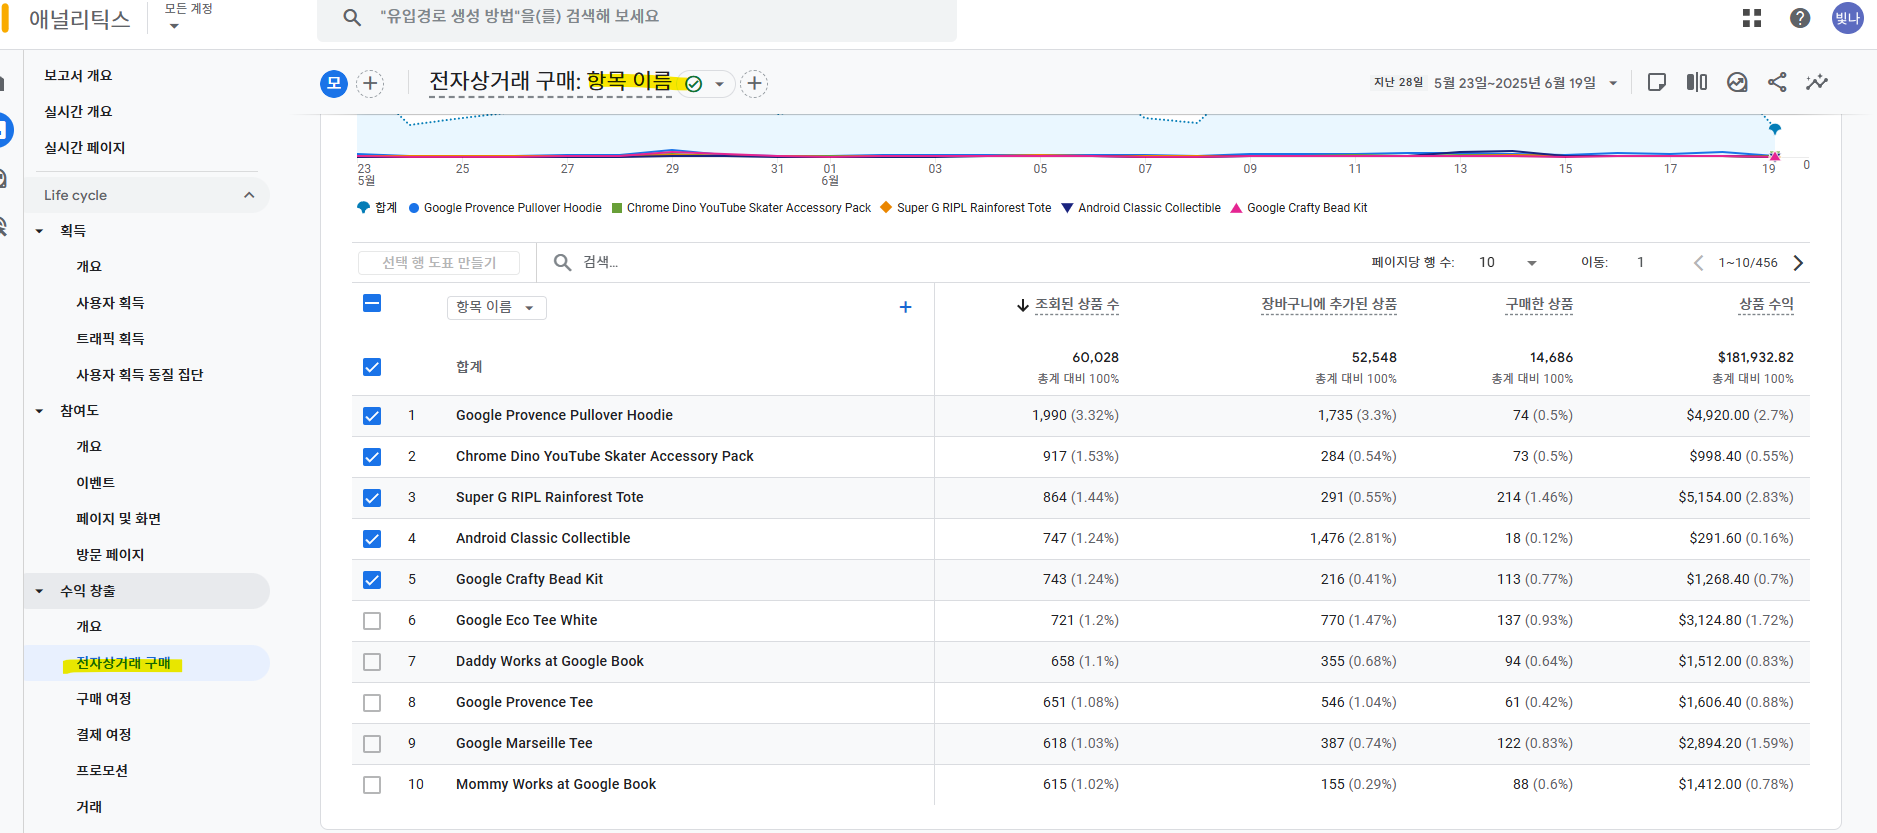
Task: Sort by 장바구니에 추가된 상품 column
Action: pyautogui.click(x=1329, y=304)
